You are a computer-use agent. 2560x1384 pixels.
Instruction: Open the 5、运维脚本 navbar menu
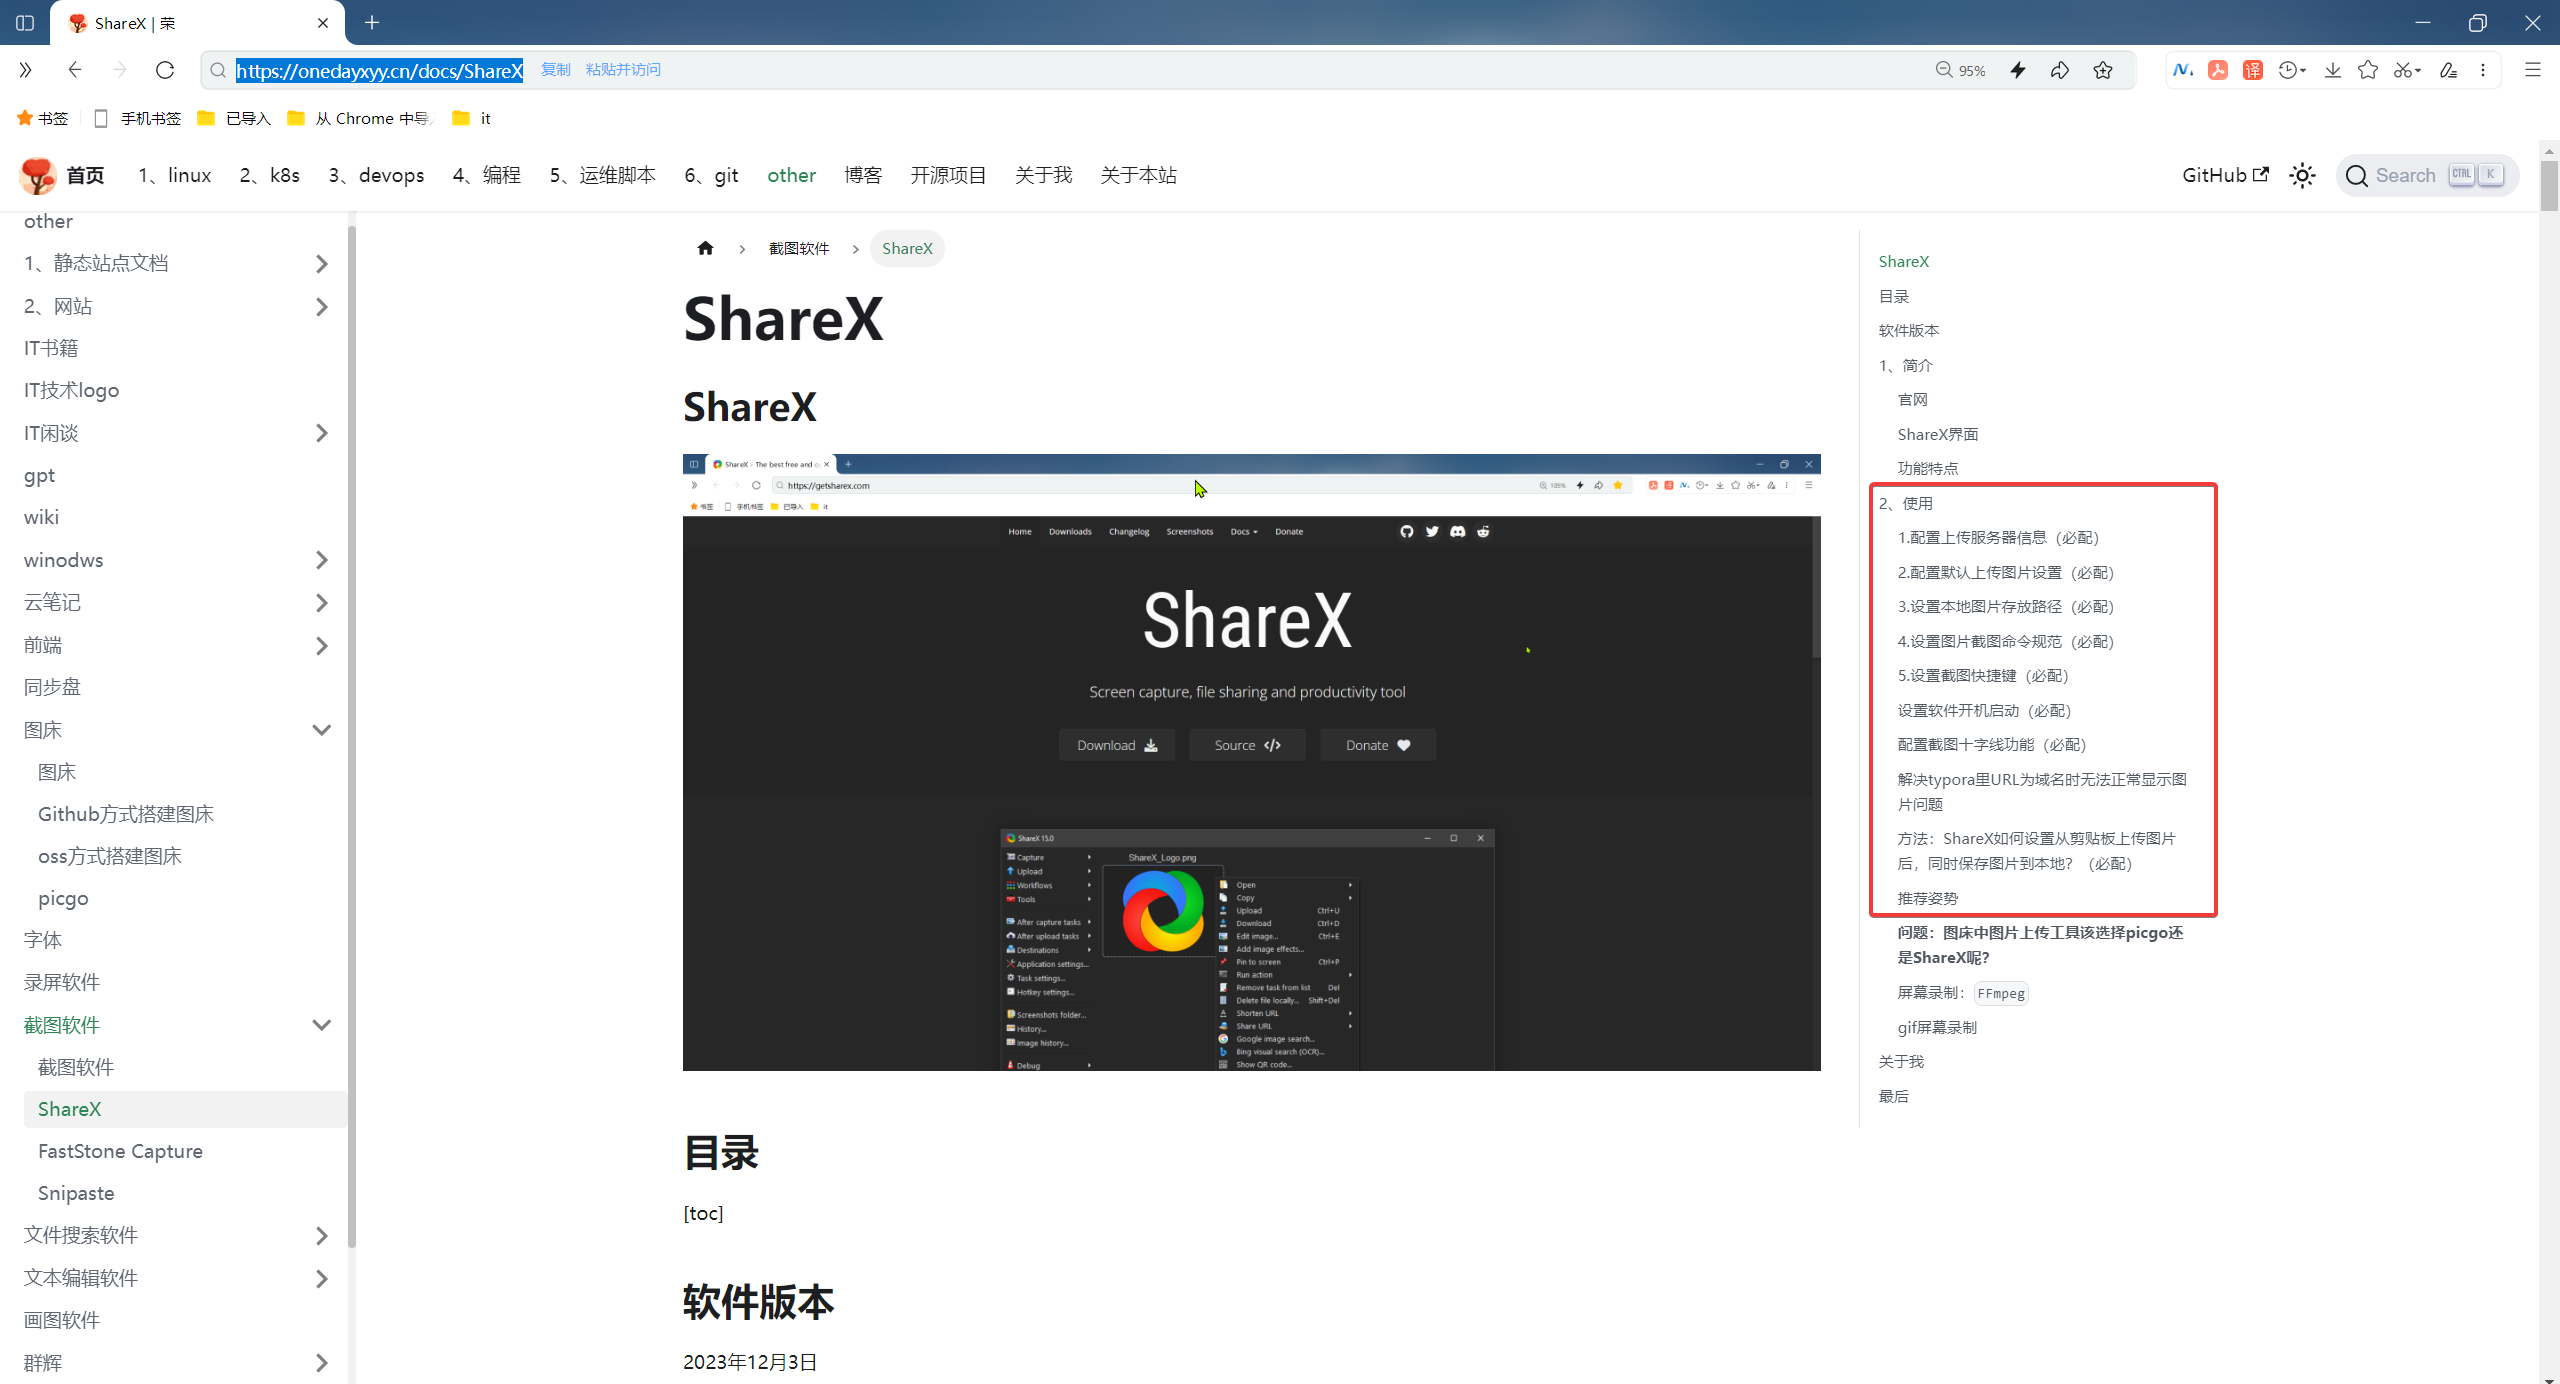coord(602,175)
